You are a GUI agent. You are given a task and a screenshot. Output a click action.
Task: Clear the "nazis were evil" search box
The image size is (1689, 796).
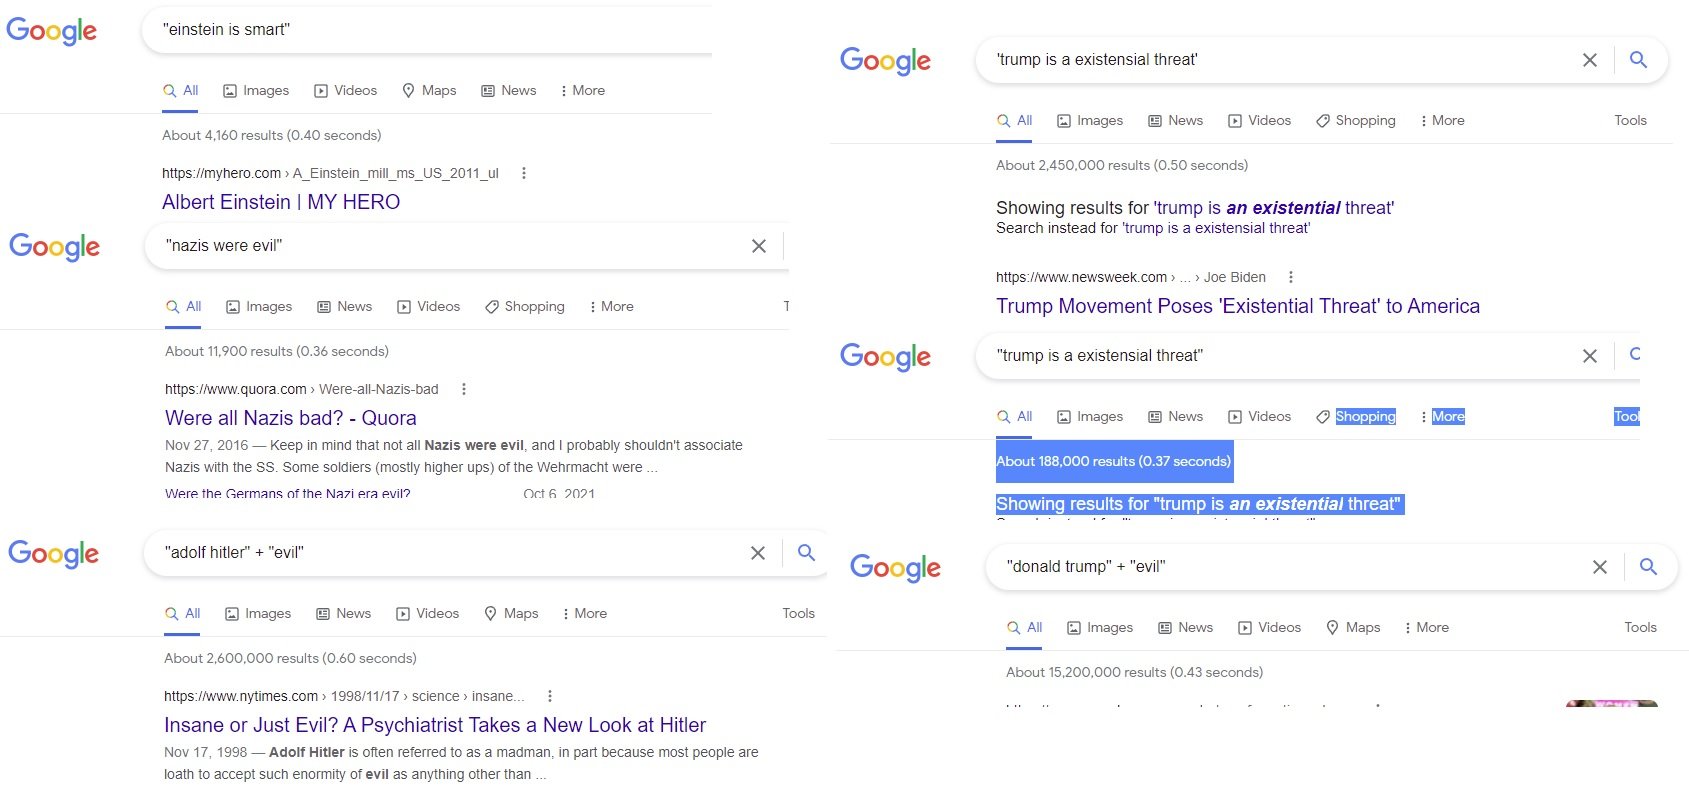(x=759, y=246)
